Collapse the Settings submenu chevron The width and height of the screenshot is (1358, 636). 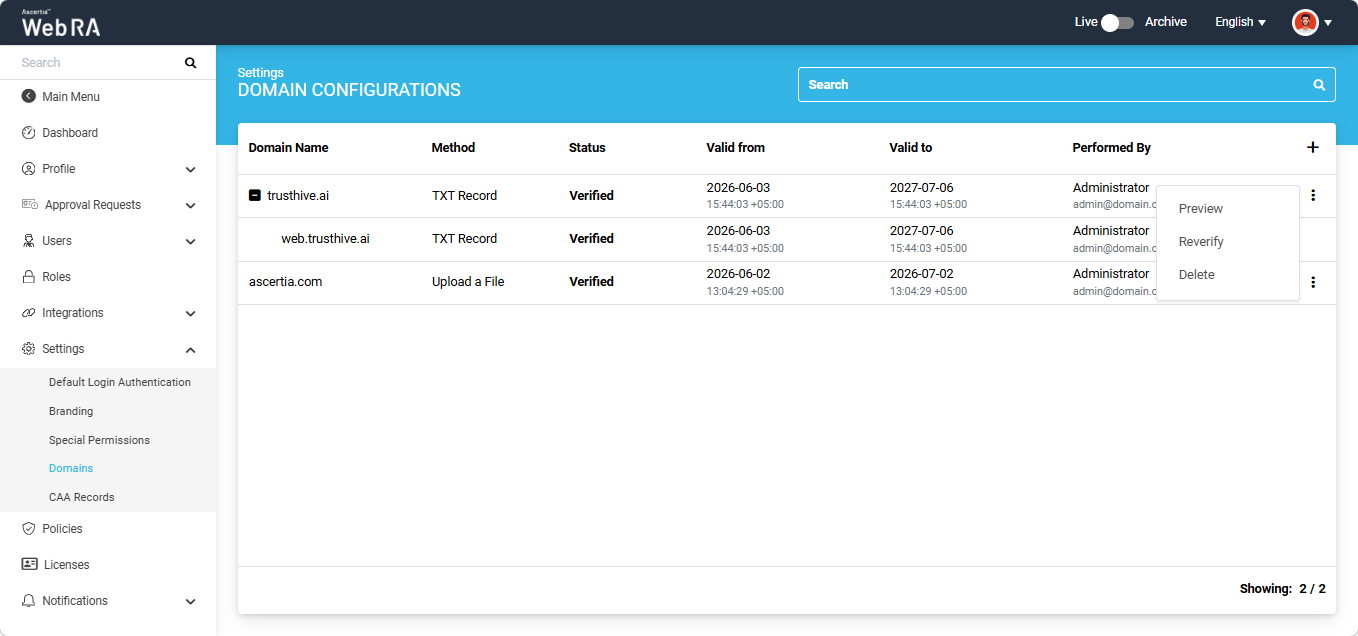tap(191, 349)
